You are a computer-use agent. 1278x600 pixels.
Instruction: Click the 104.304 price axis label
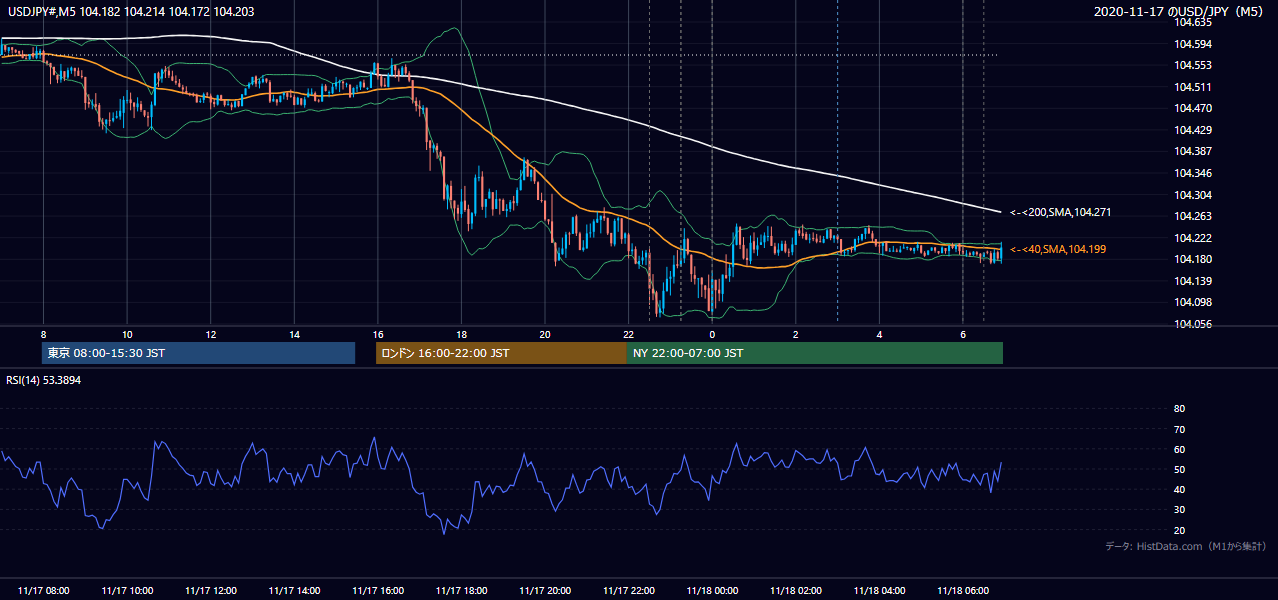click(x=1194, y=195)
